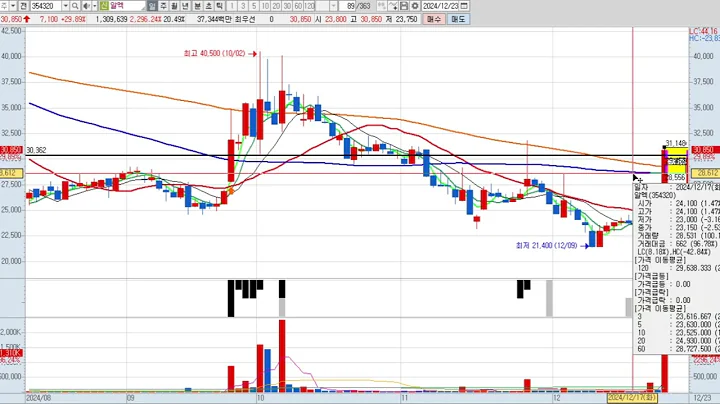Switch to 초 second chart period
720x404 pixels.
tap(208, 6)
